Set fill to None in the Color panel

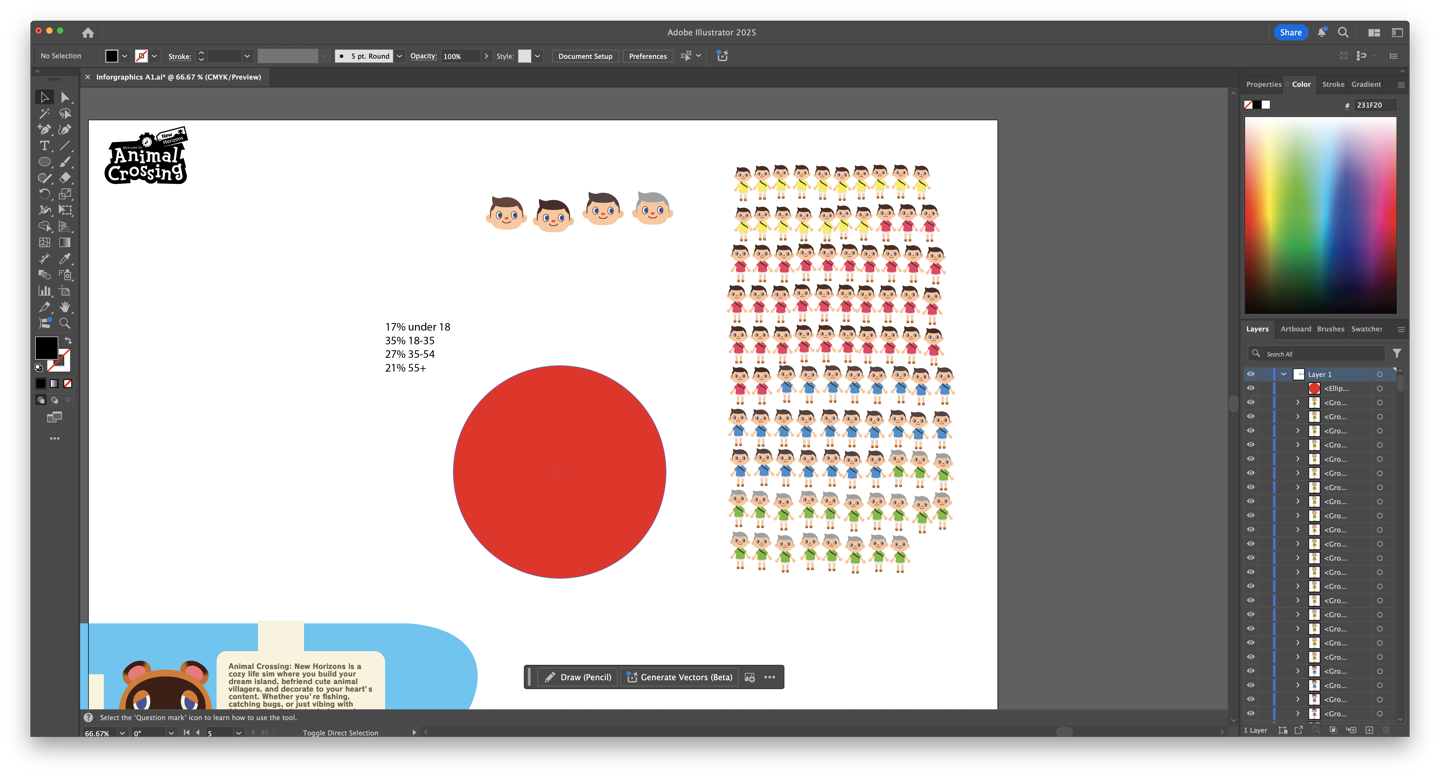pyautogui.click(x=1248, y=105)
